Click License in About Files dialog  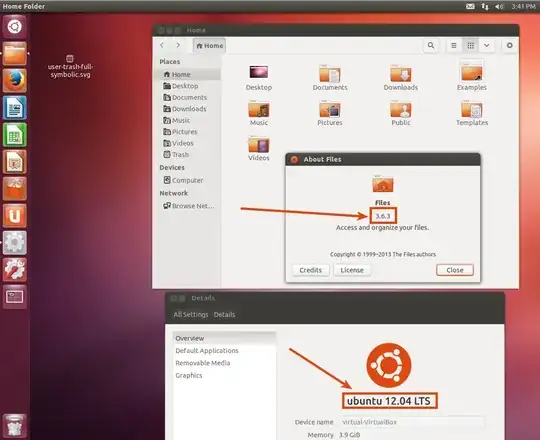[x=352, y=270]
